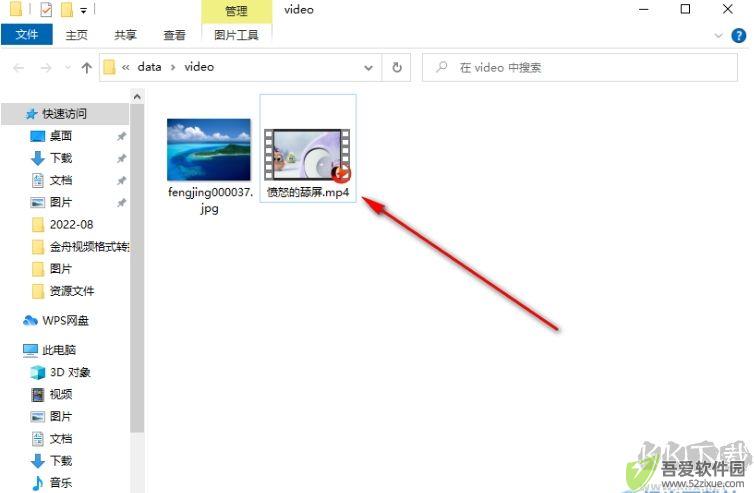The height and width of the screenshot is (493, 754).
Task: Select 快速访问 in navigation pane
Action: point(64,114)
